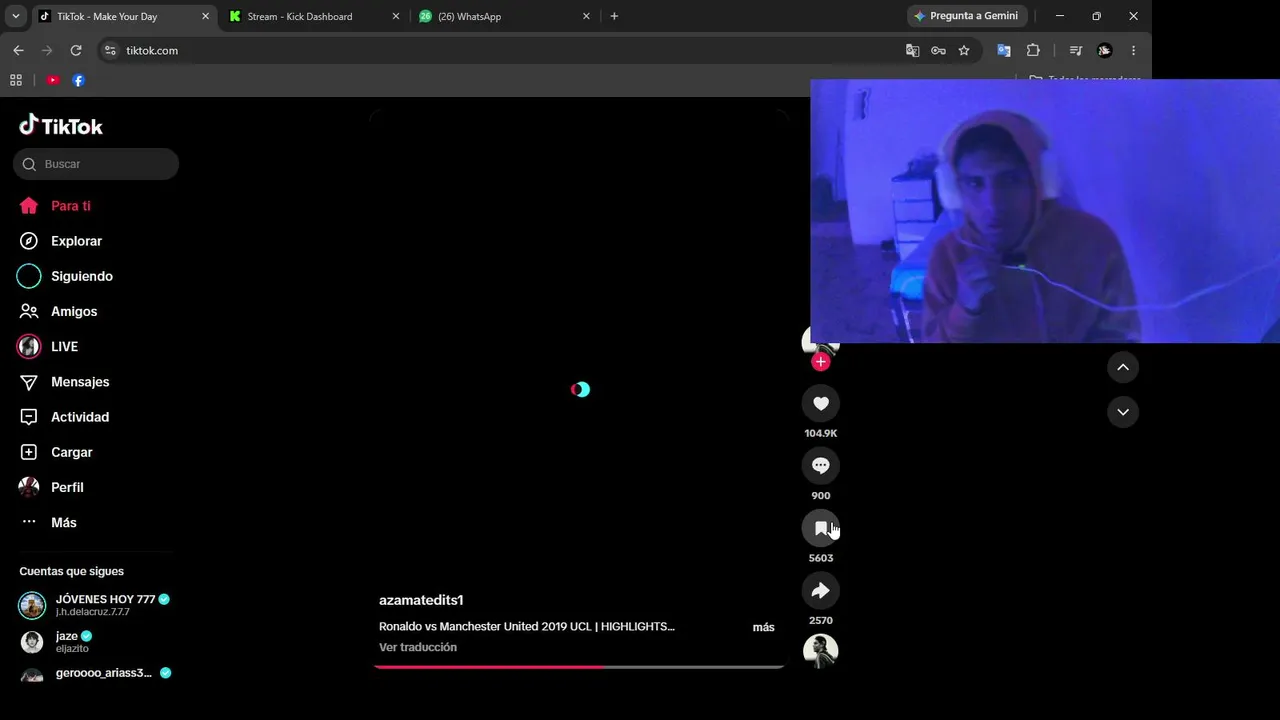Close the Kick Dashboard tab
Viewport: 1280px width, 720px height.
click(395, 16)
